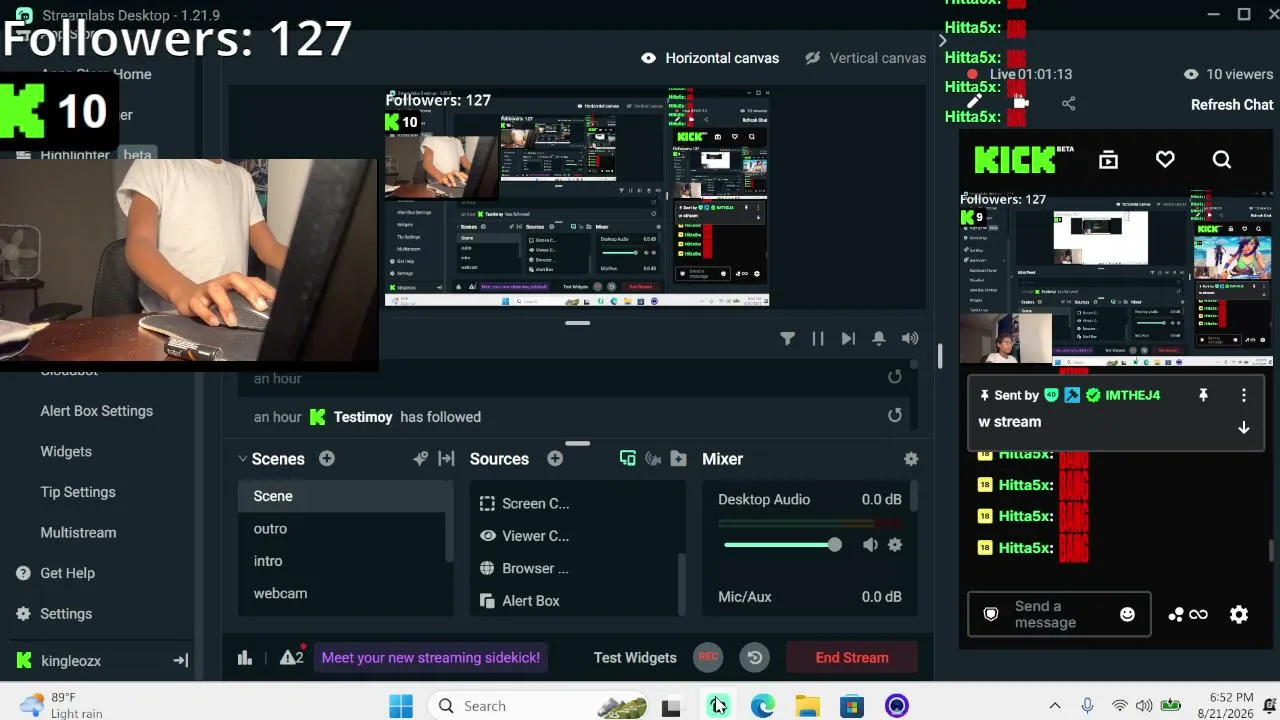
Task: Select the Browser source
Action: click(x=576, y=568)
